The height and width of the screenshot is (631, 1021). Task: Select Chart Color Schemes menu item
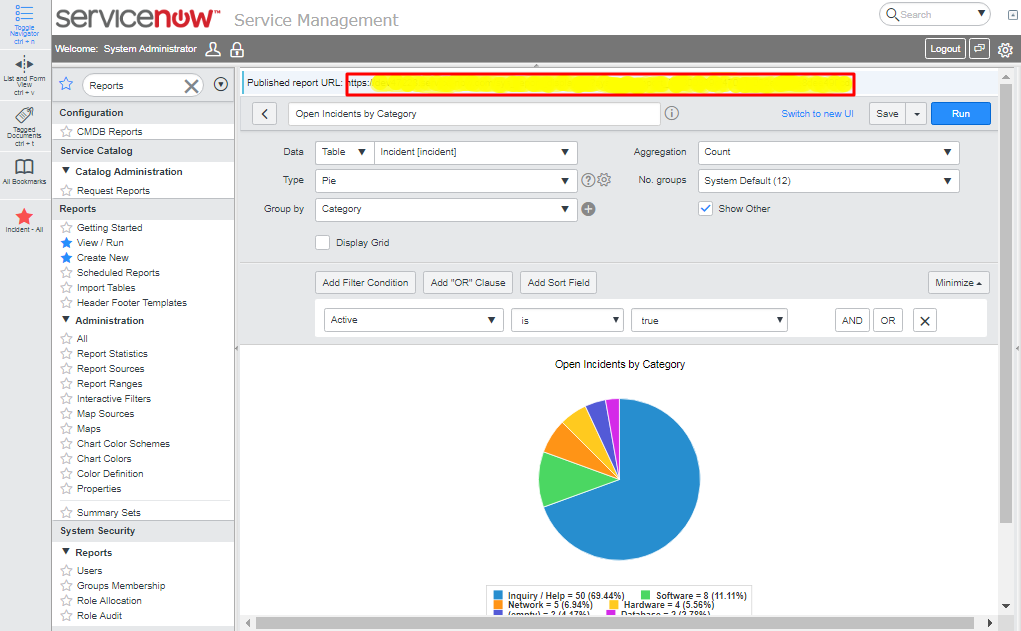point(123,444)
